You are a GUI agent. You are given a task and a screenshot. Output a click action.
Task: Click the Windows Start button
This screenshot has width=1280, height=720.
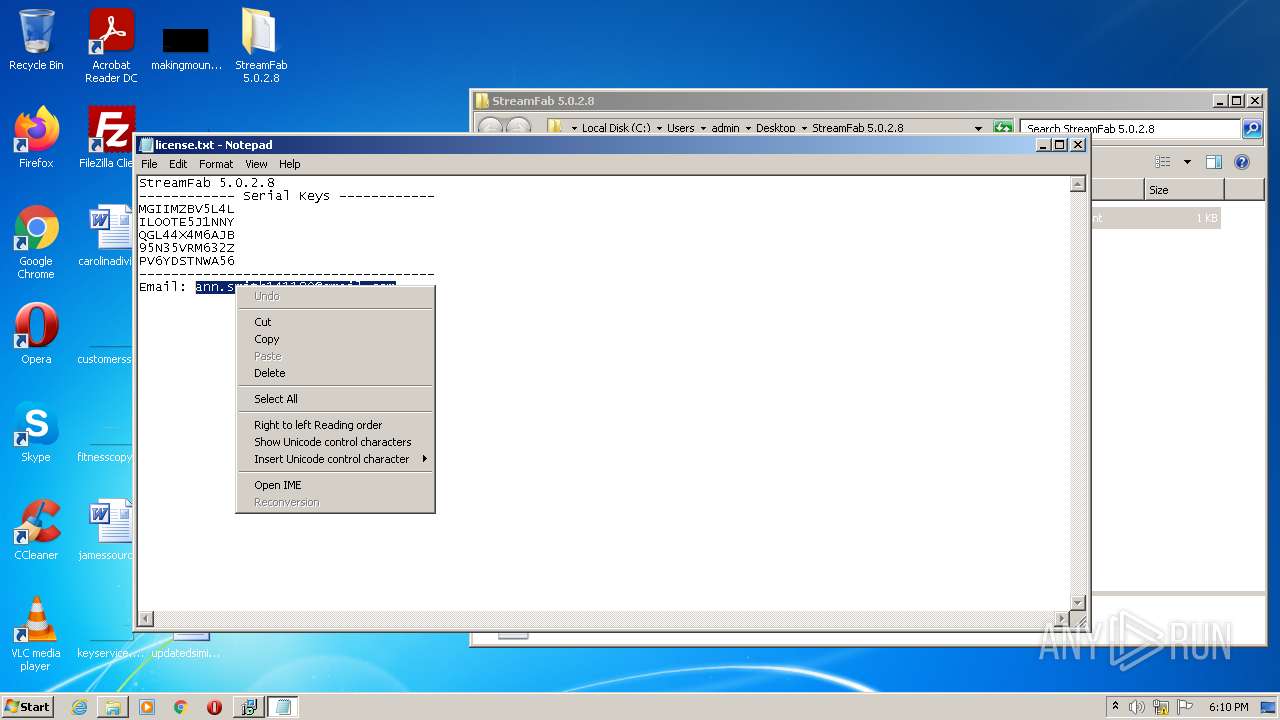(27, 707)
